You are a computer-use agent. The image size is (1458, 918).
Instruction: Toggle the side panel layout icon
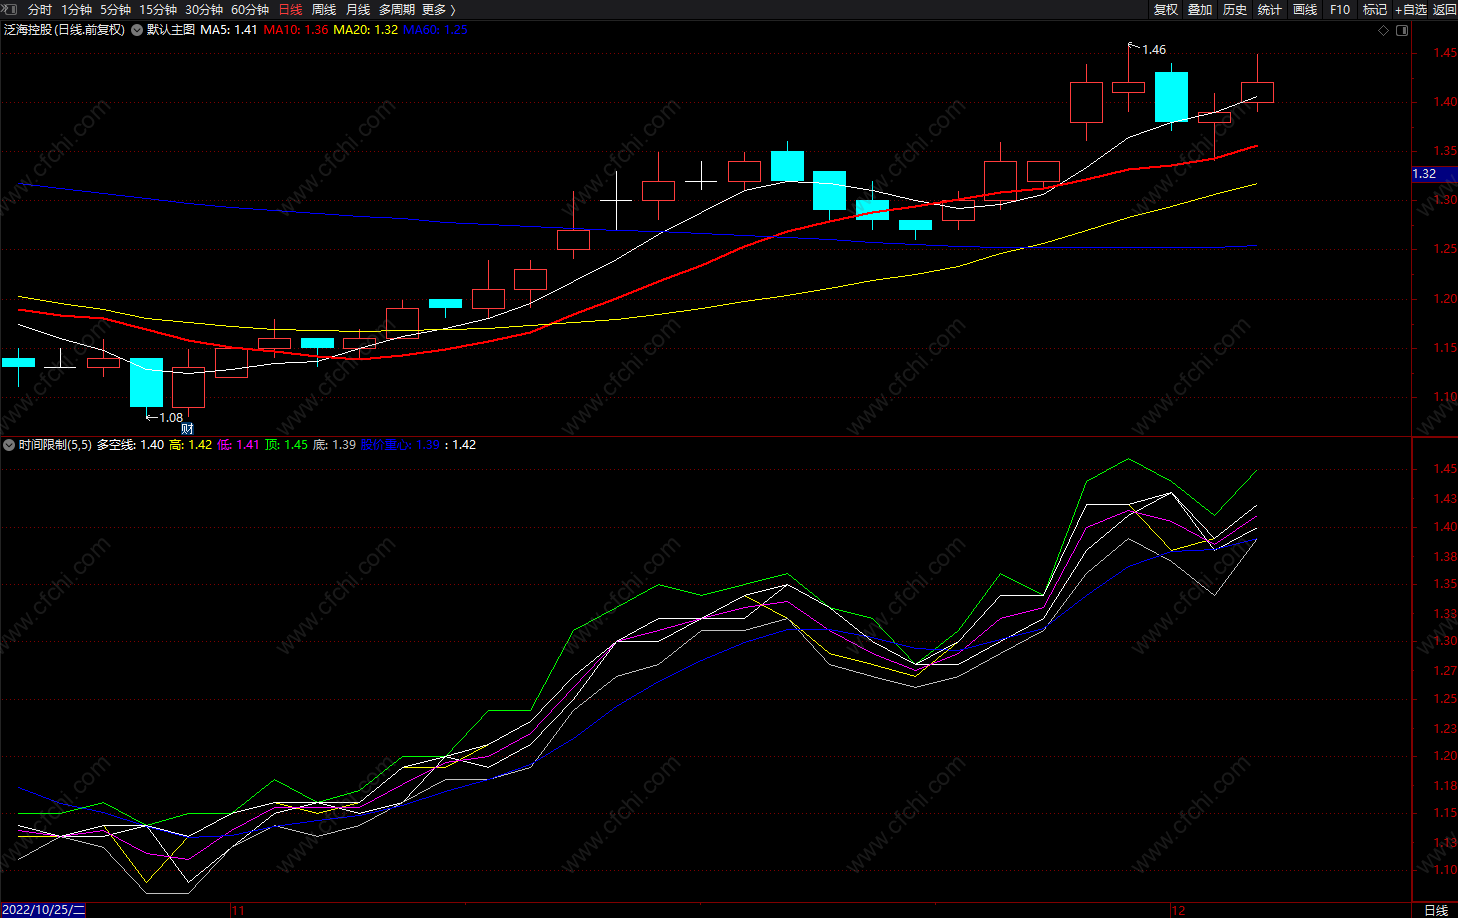click(x=1402, y=30)
